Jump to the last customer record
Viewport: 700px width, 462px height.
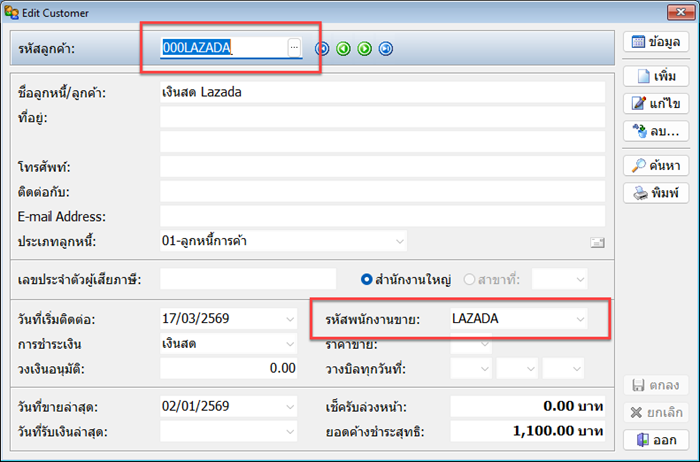click(386, 48)
